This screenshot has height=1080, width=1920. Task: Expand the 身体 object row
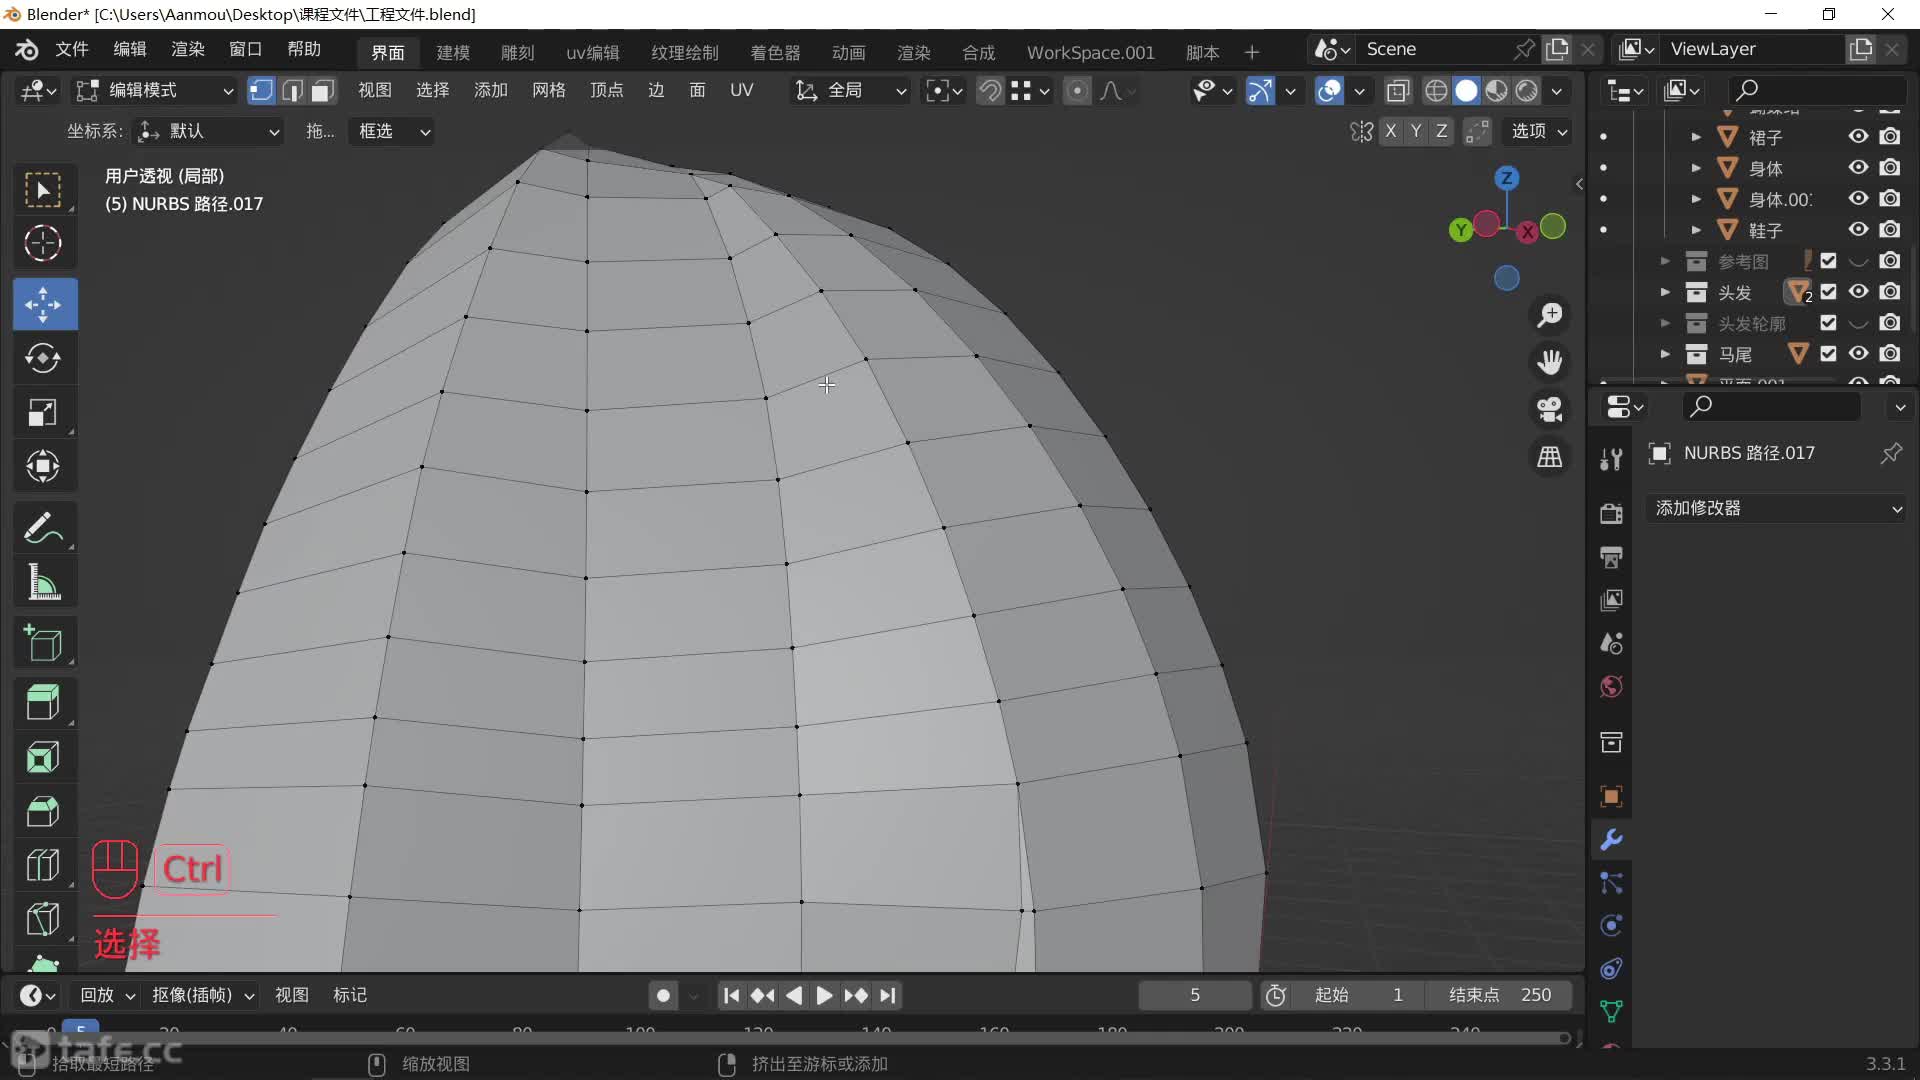[1696, 168]
